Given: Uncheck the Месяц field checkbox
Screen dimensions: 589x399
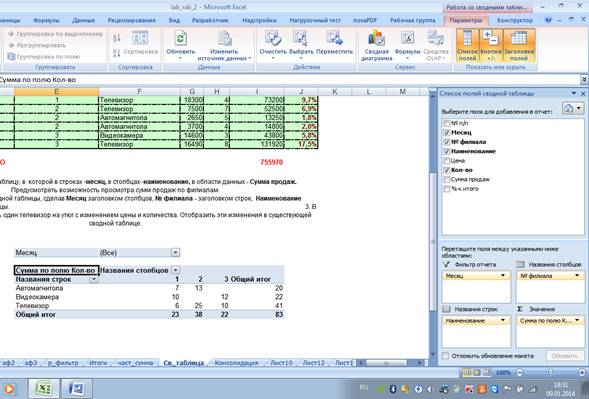Looking at the screenshot, I should [447, 133].
